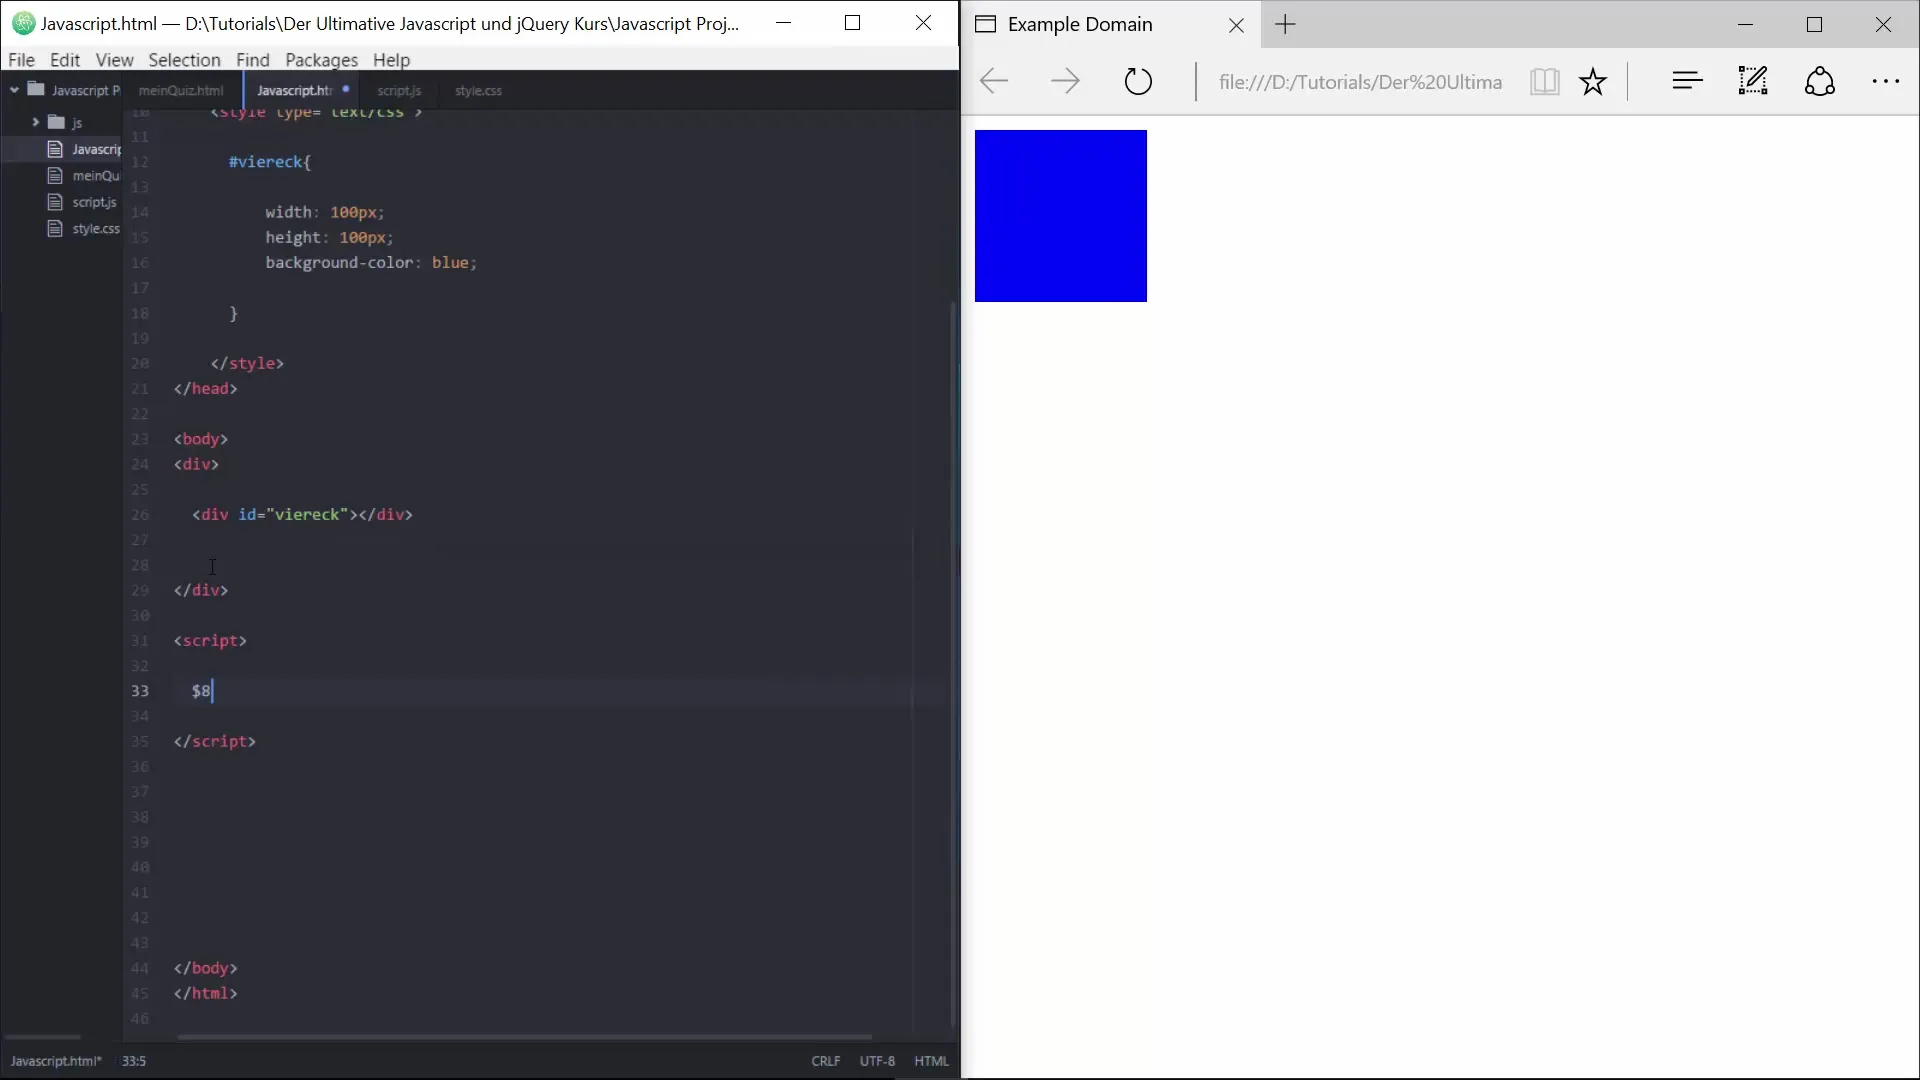Click the CRLF line ending selector
The width and height of the screenshot is (1920, 1080).
click(826, 1061)
